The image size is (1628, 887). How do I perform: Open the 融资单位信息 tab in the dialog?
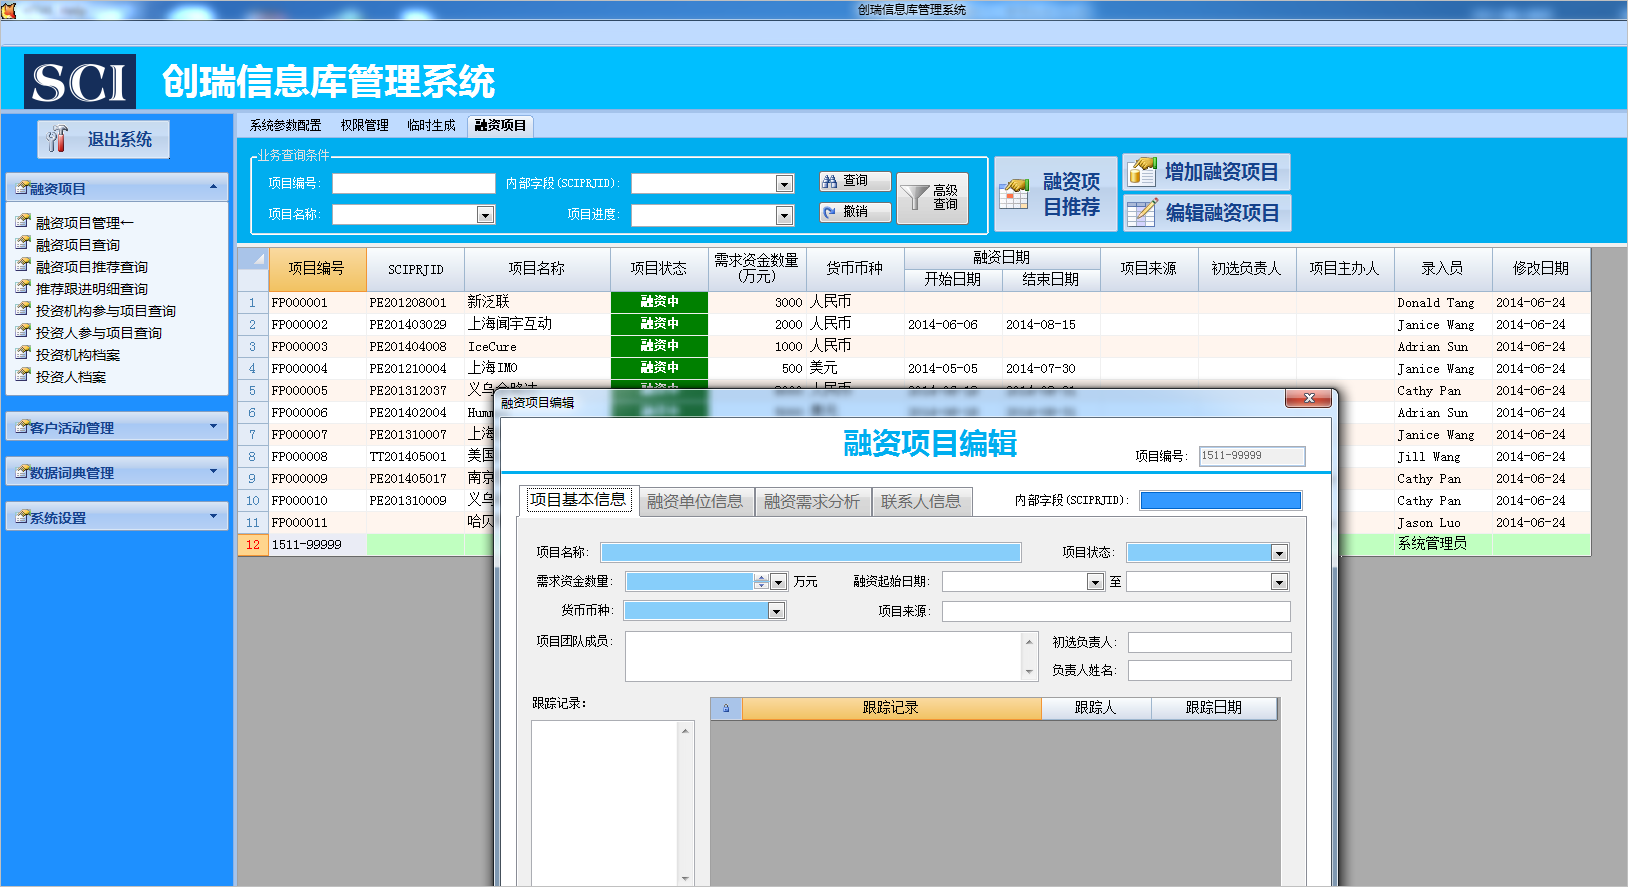[695, 501]
